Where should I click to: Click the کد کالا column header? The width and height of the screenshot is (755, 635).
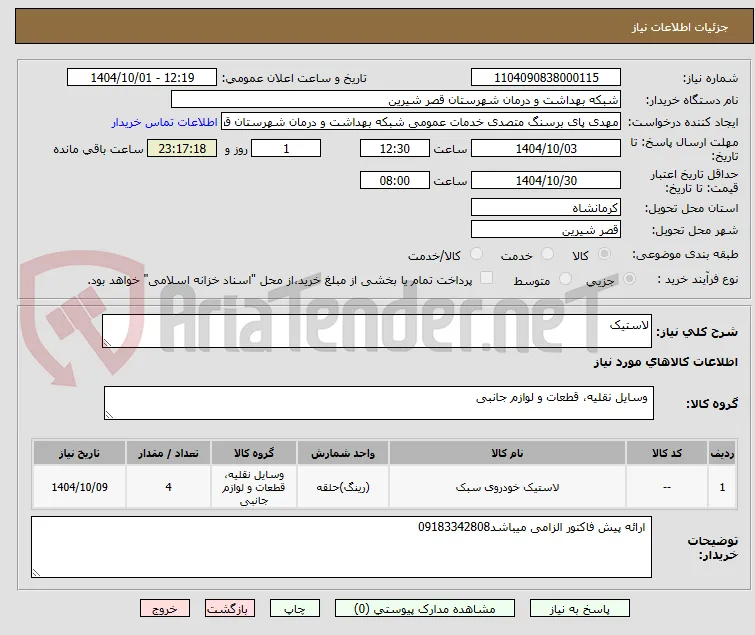click(x=667, y=453)
